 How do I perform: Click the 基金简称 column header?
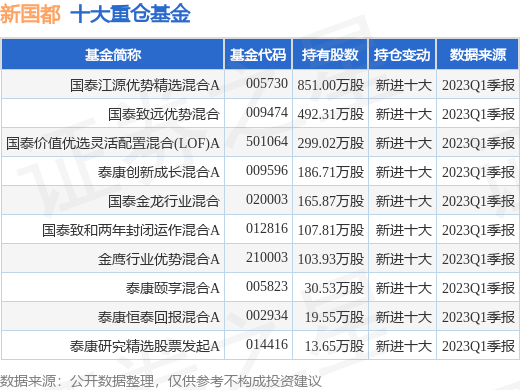click(113, 54)
